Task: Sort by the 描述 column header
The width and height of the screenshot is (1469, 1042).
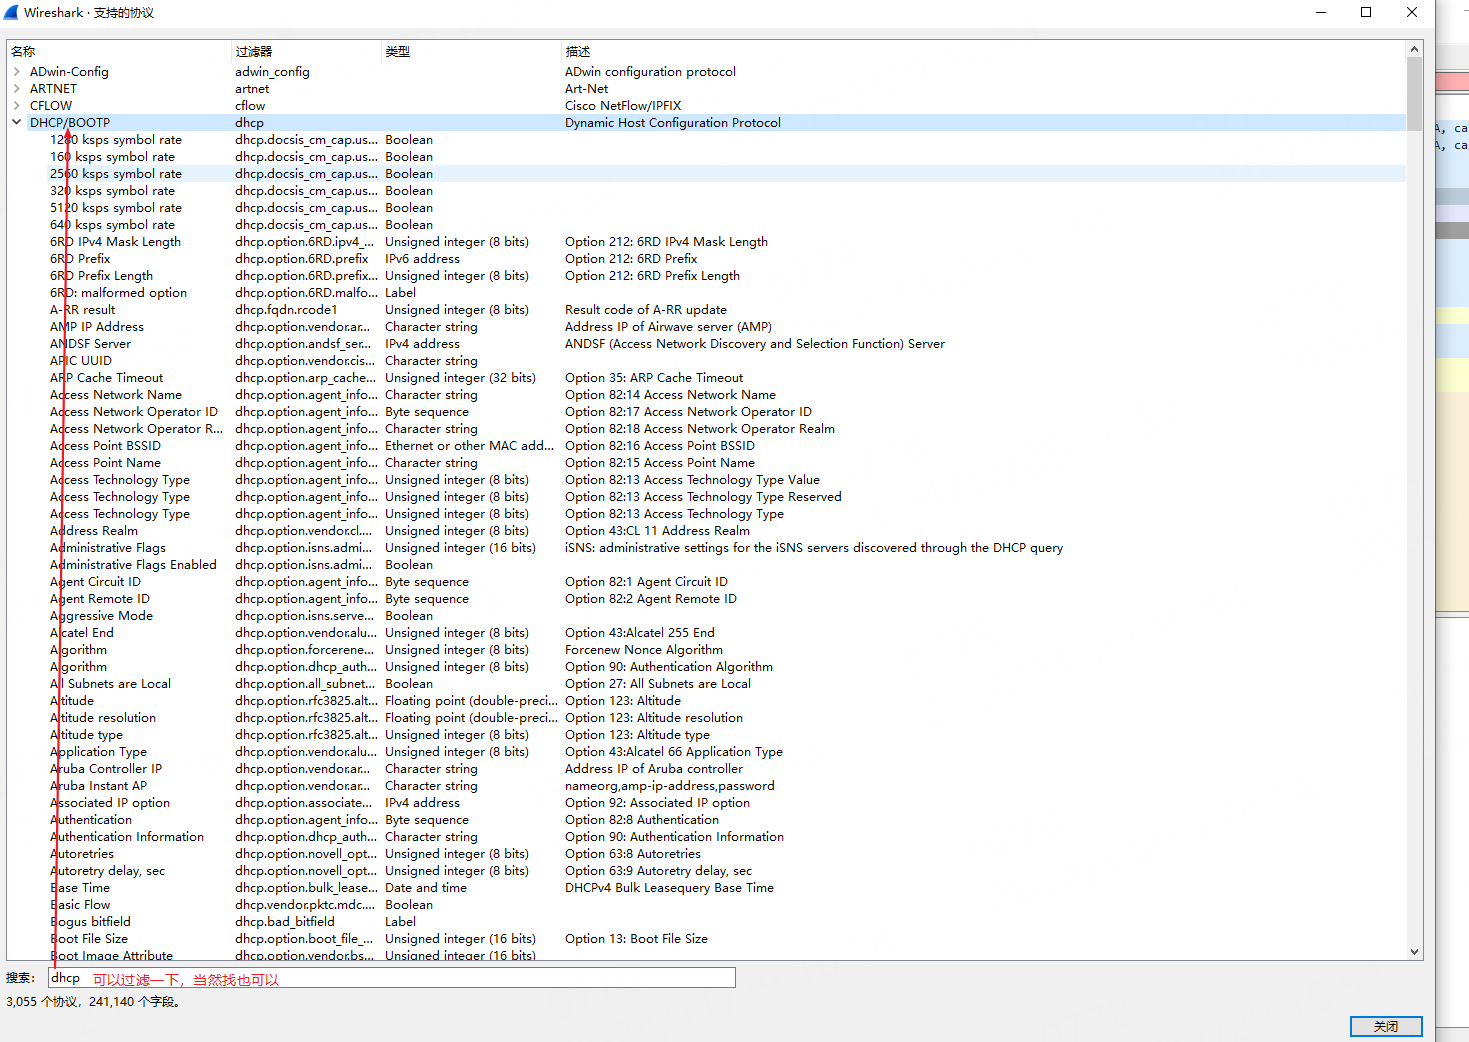Action: coord(983,51)
